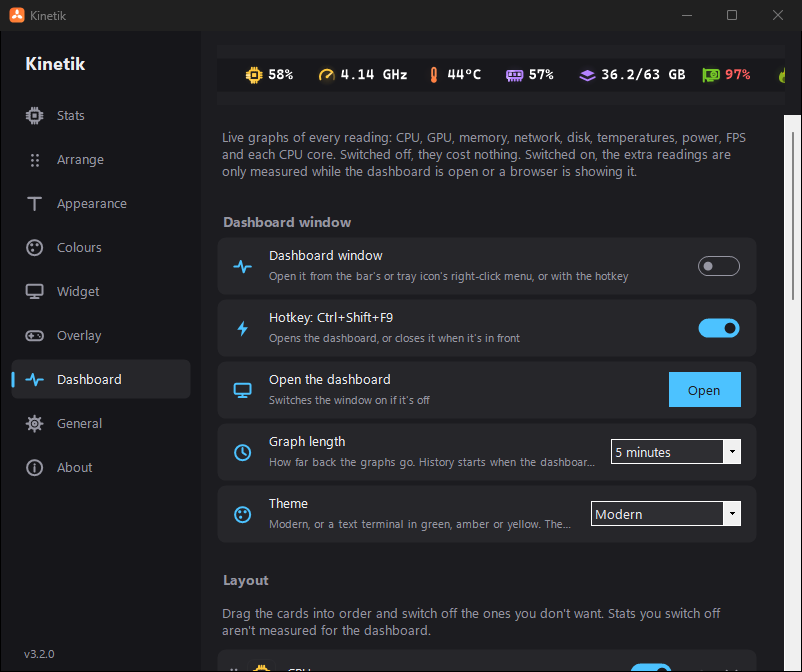Click the 36.2/63 GB reading
This screenshot has width=802, height=672.
click(643, 75)
